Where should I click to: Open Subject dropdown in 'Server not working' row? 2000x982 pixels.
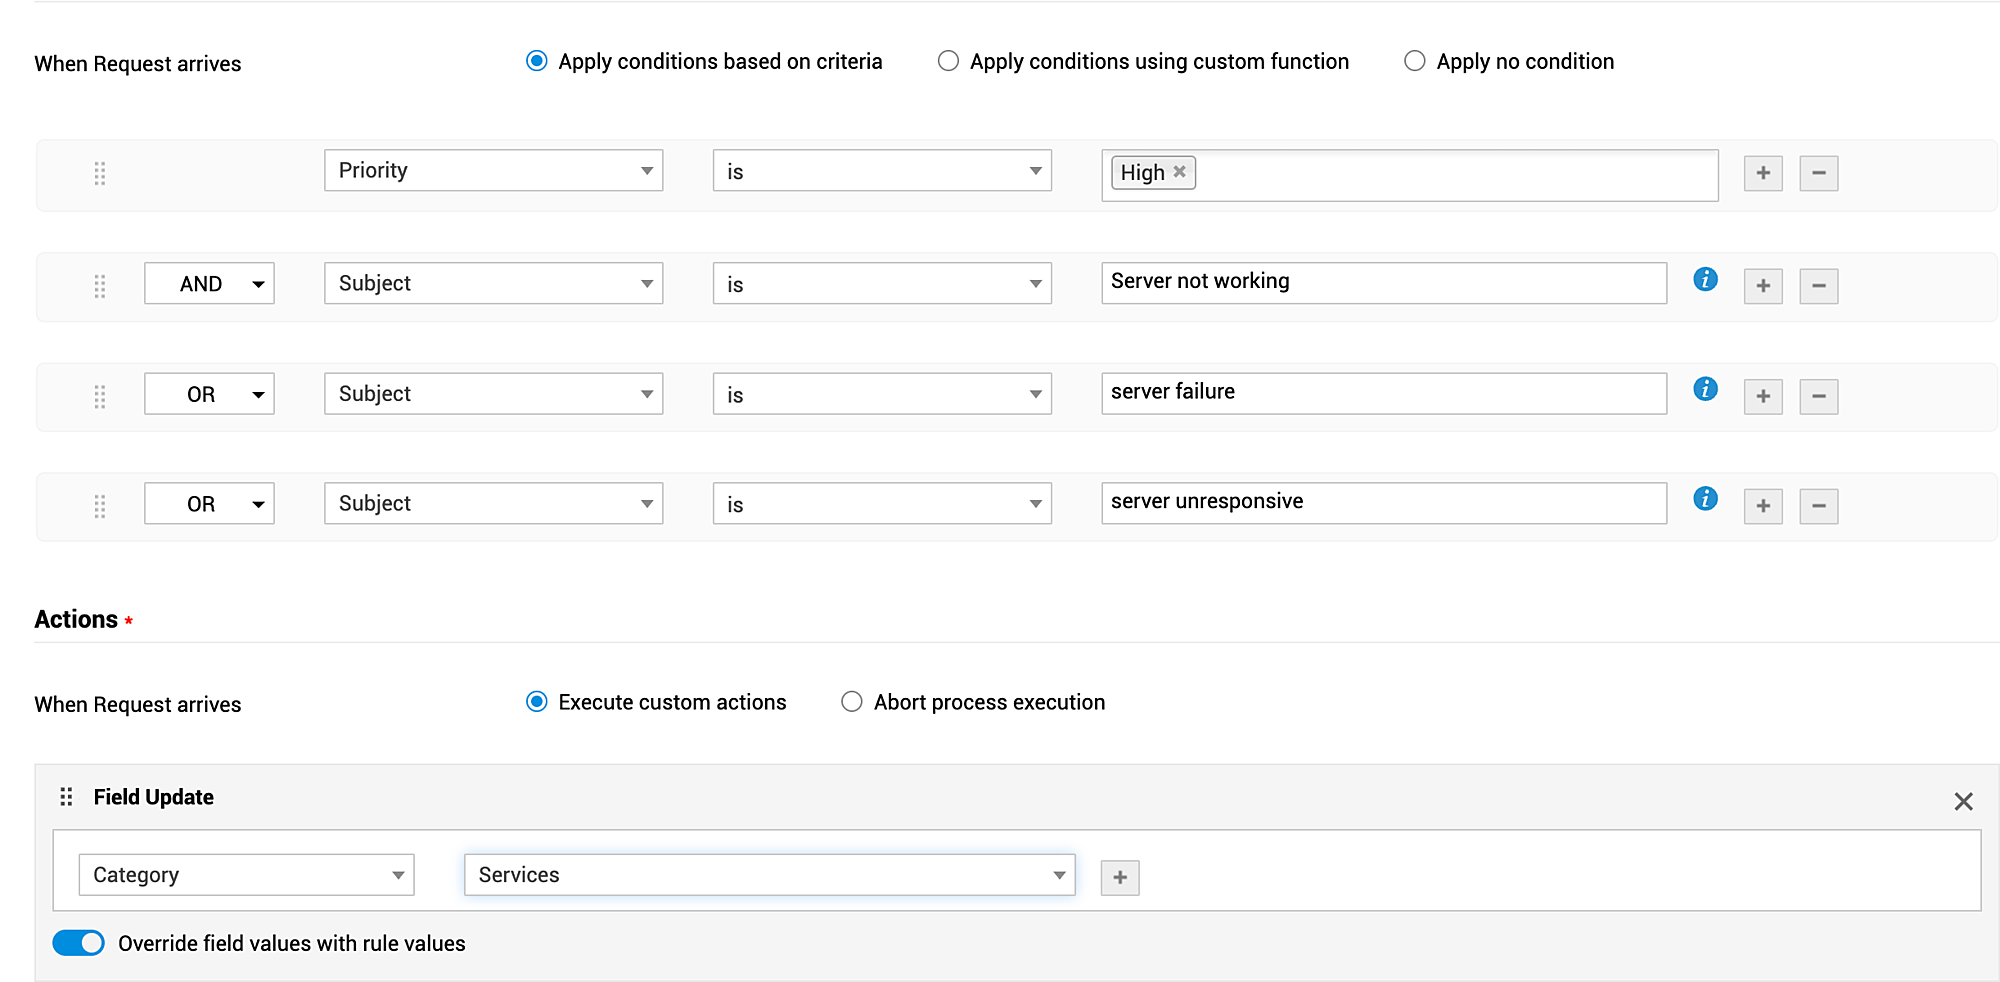[x=494, y=283]
